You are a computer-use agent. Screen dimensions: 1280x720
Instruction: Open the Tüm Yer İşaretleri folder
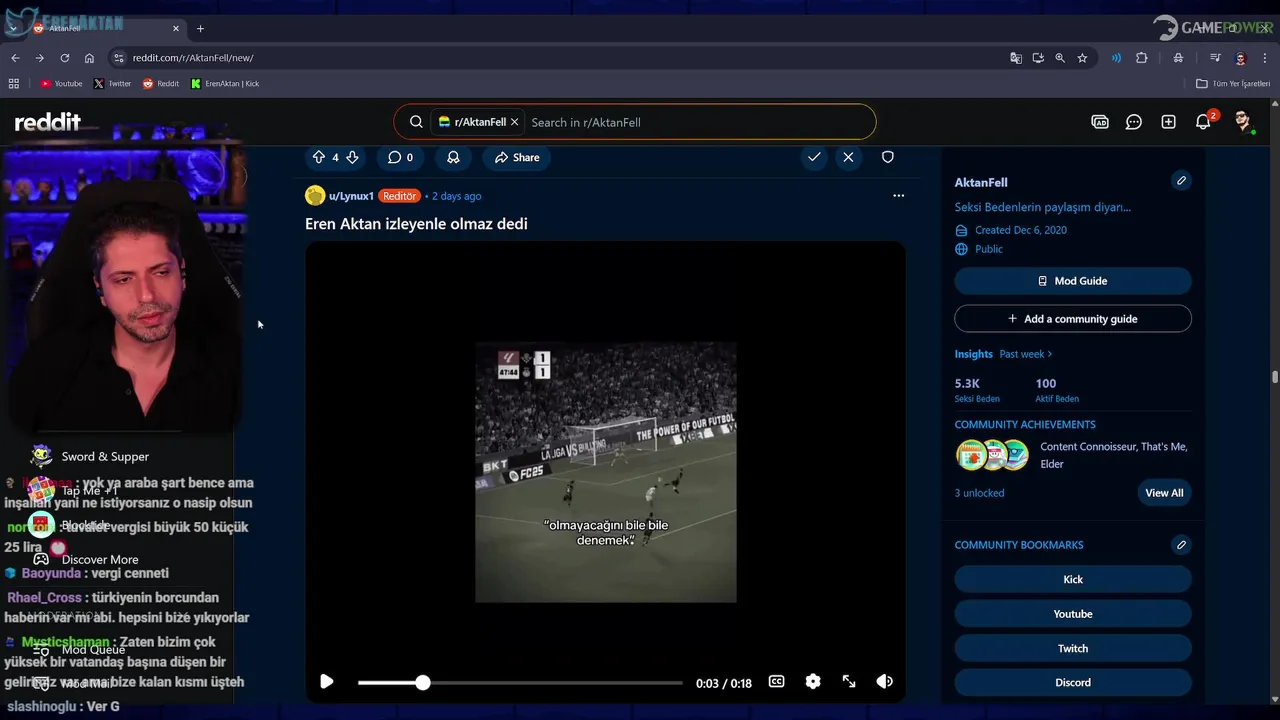coord(1233,84)
